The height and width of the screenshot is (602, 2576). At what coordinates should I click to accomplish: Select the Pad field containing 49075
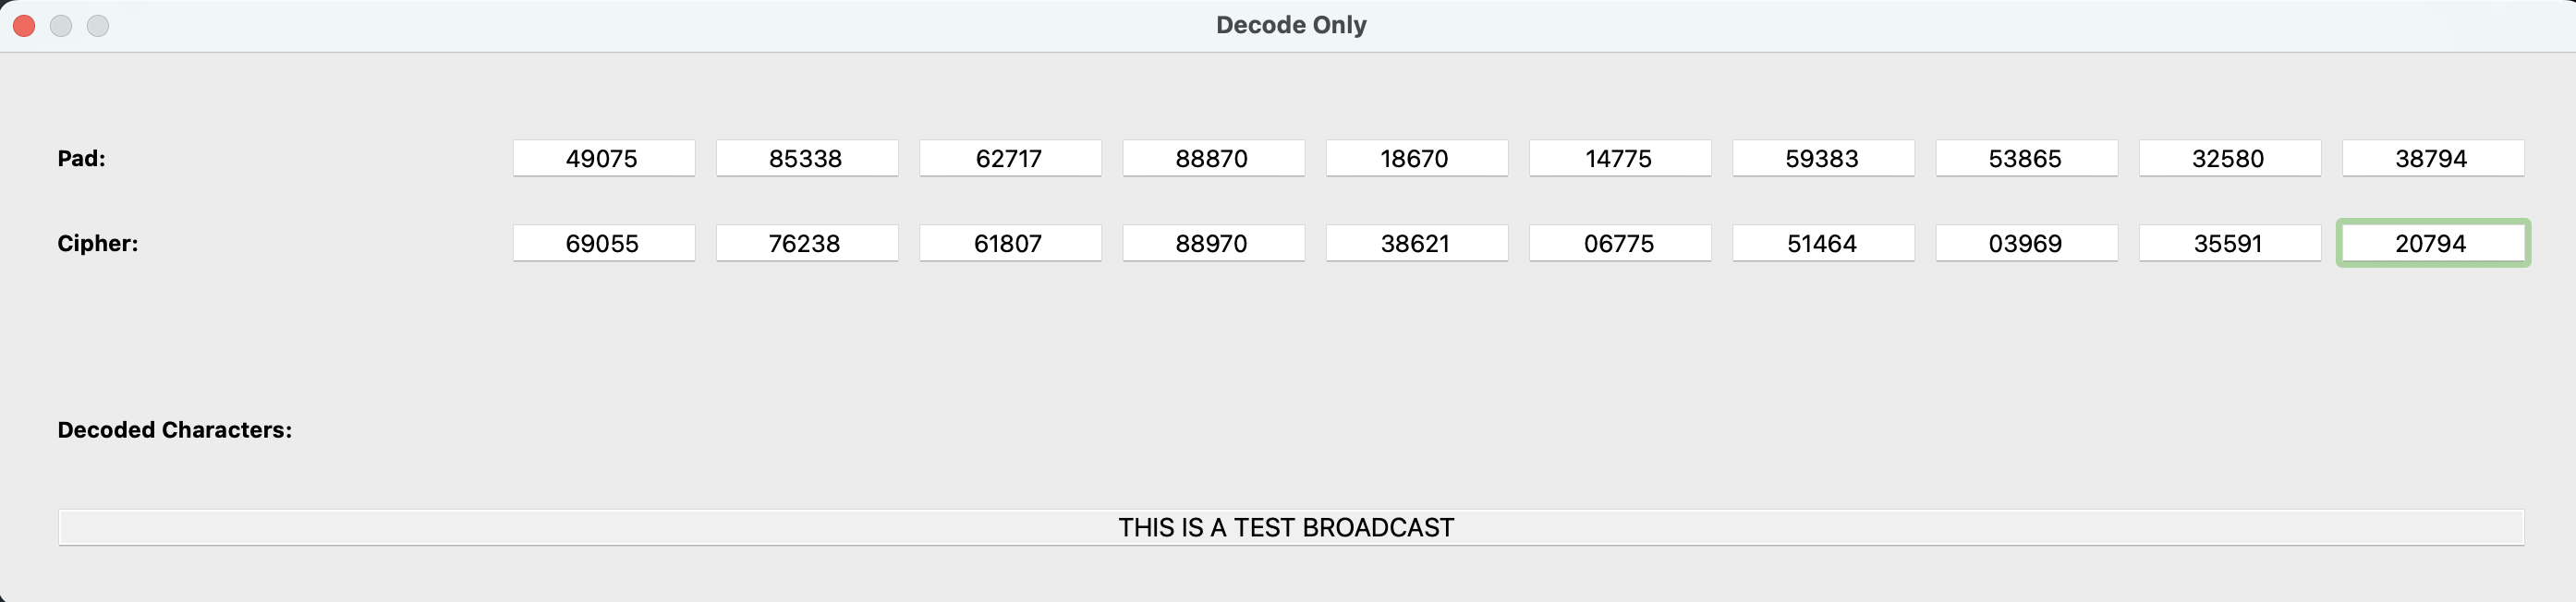coord(603,157)
